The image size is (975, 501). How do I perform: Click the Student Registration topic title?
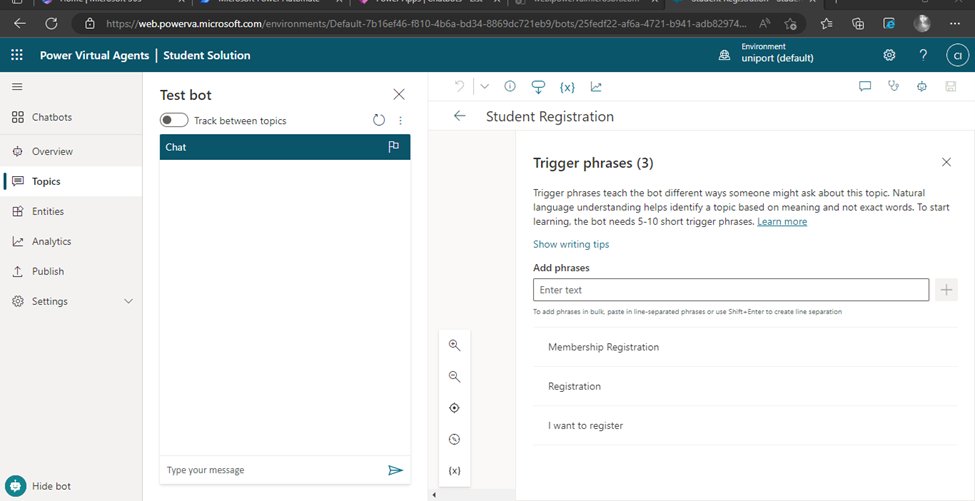pyautogui.click(x=550, y=116)
